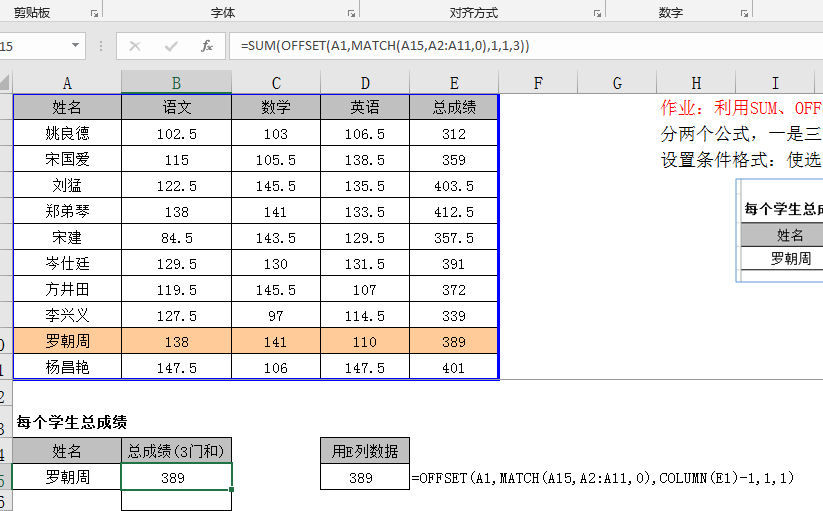This screenshot has width=823, height=511.
Task: Click 杨昌艳's total score 401
Action: 454,367
